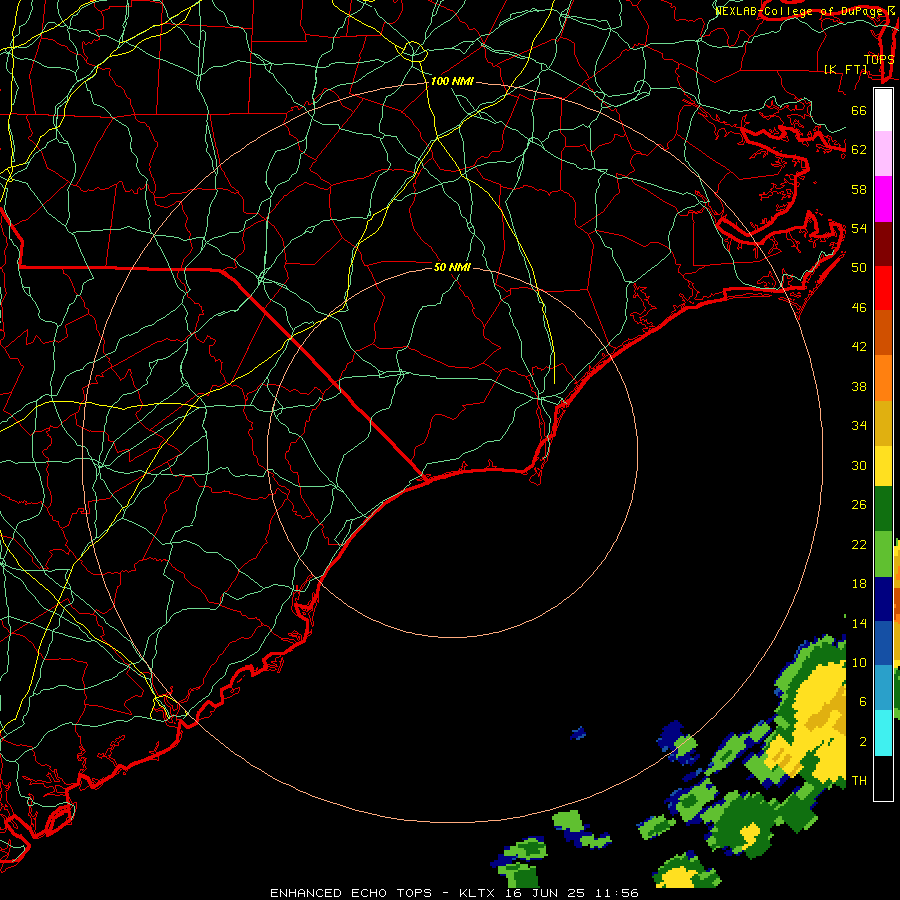This screenshot has height=900, width=900.
Task: Select the bright red legend swatch
Action: click(883, 288)
